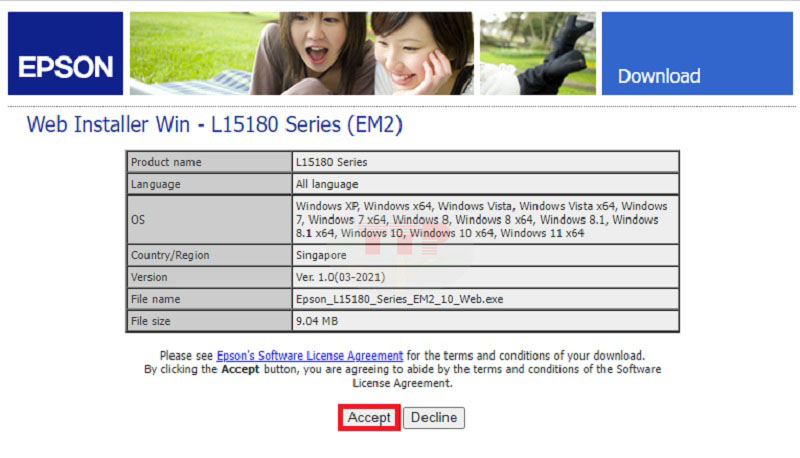
Task: Select the Epson_L15180_Series_EM2_10_Web.exe file name
Action: (x=400, y=299)
